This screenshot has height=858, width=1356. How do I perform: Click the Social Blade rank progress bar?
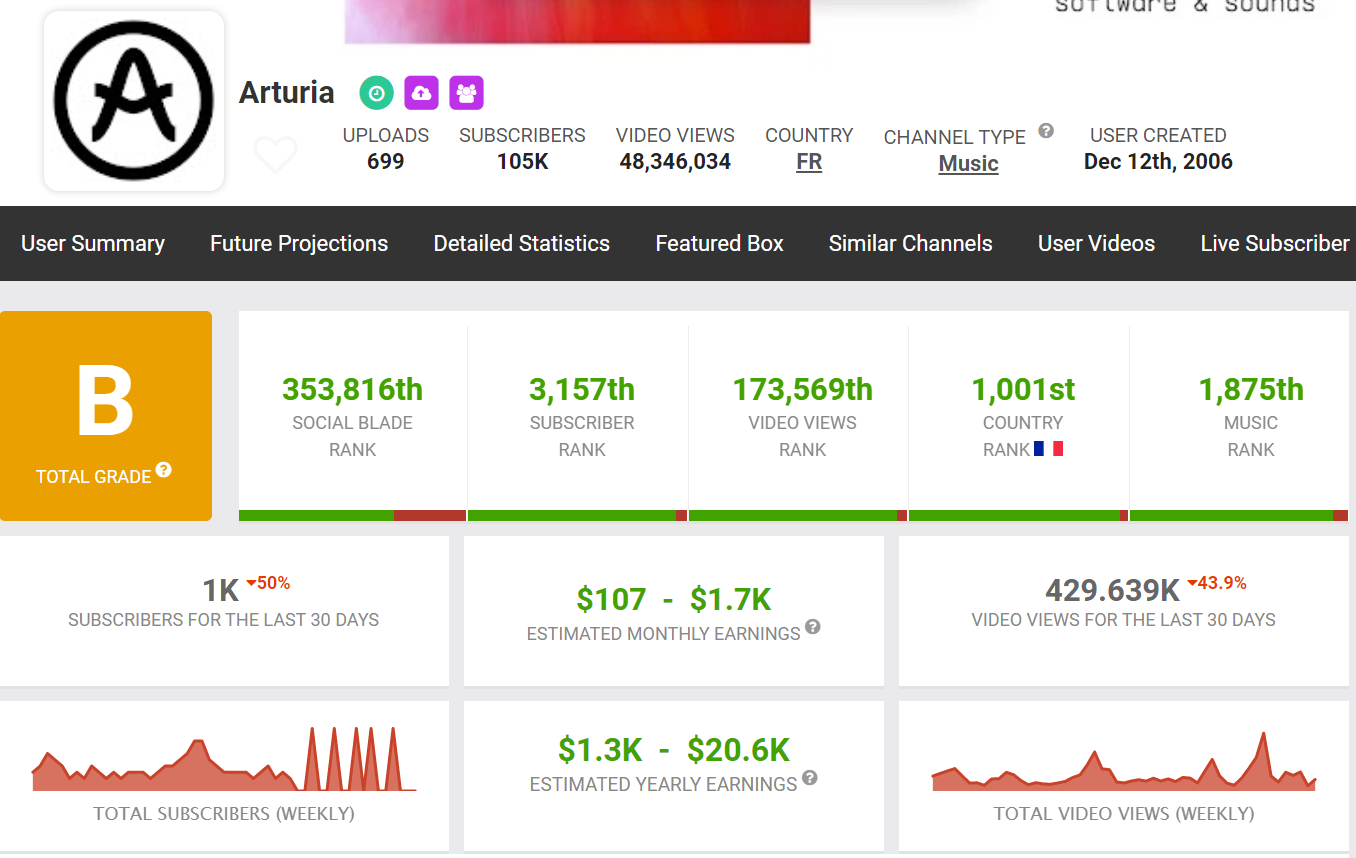point(353,516)
